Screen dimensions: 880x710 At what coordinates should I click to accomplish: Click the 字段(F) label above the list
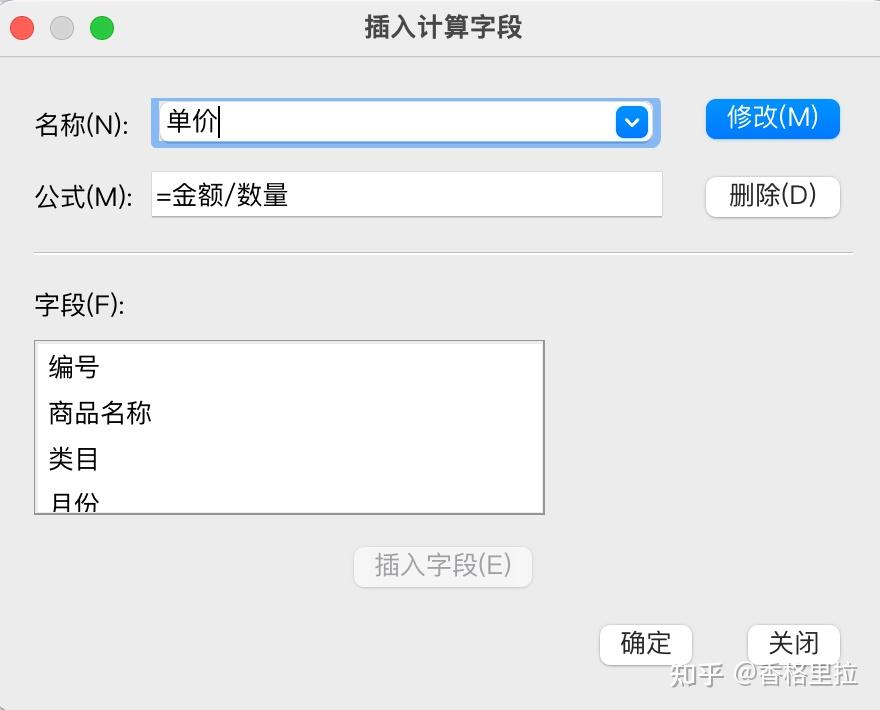tap(80, 305)
